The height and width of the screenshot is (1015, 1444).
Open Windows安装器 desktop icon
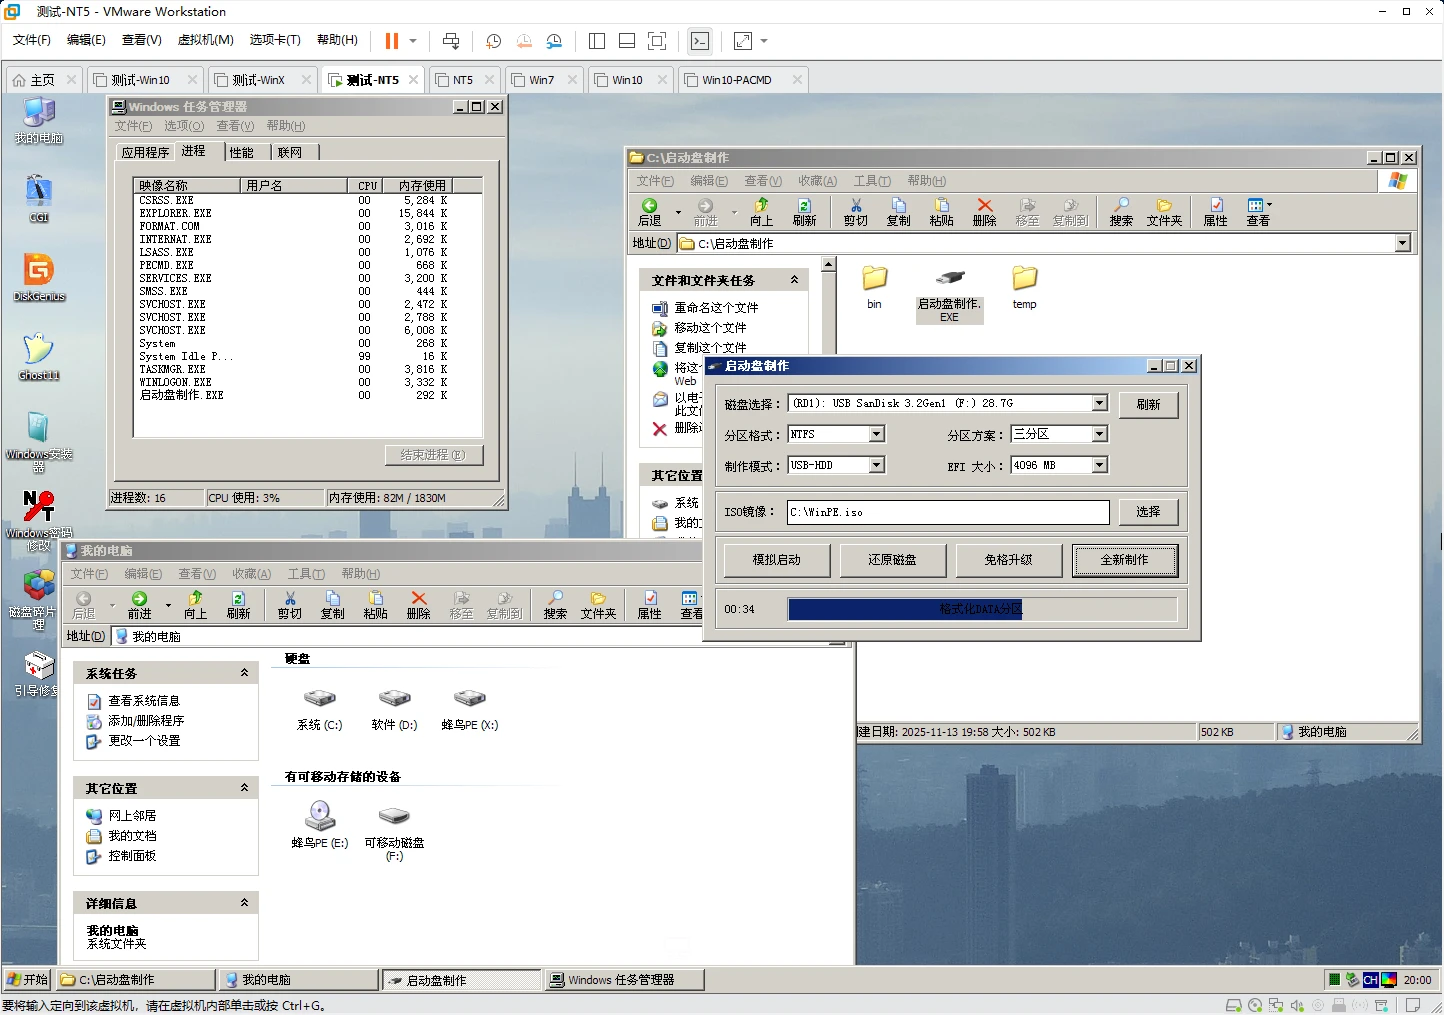pyautogui.click(x=39, y=441)
